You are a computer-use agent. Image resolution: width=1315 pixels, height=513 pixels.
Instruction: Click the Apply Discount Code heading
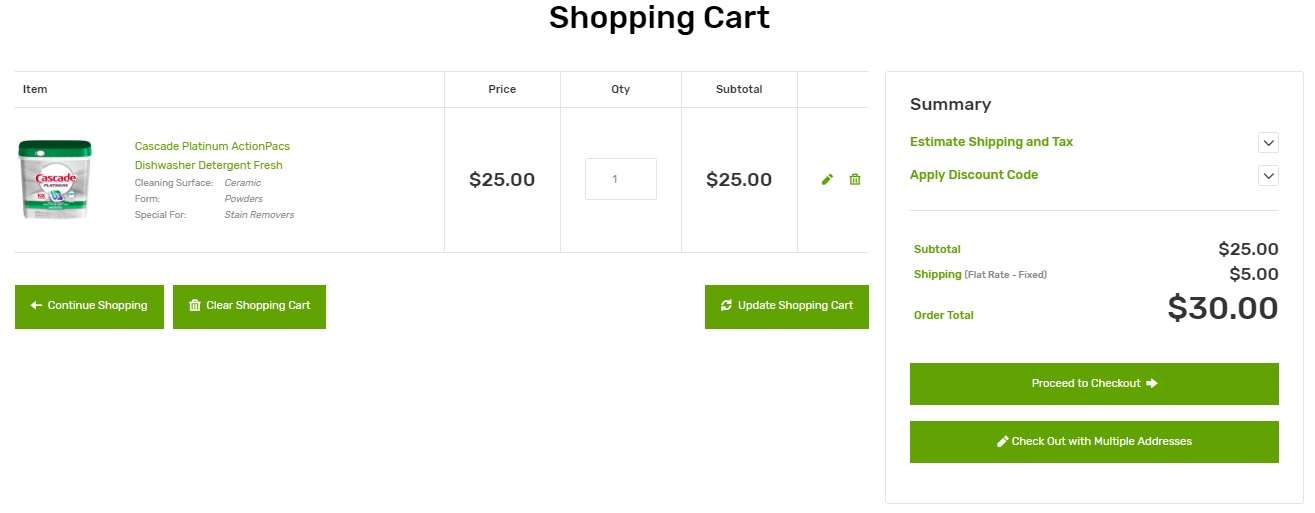pyautogui.click(x=974, y=175)
